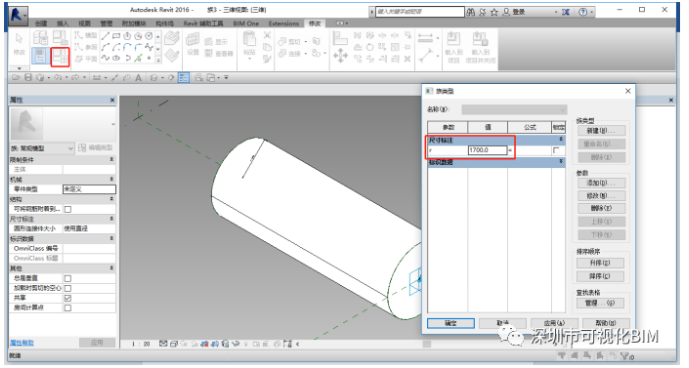Collapse the 尺寸标注 group in Family Types dialog

561,139
